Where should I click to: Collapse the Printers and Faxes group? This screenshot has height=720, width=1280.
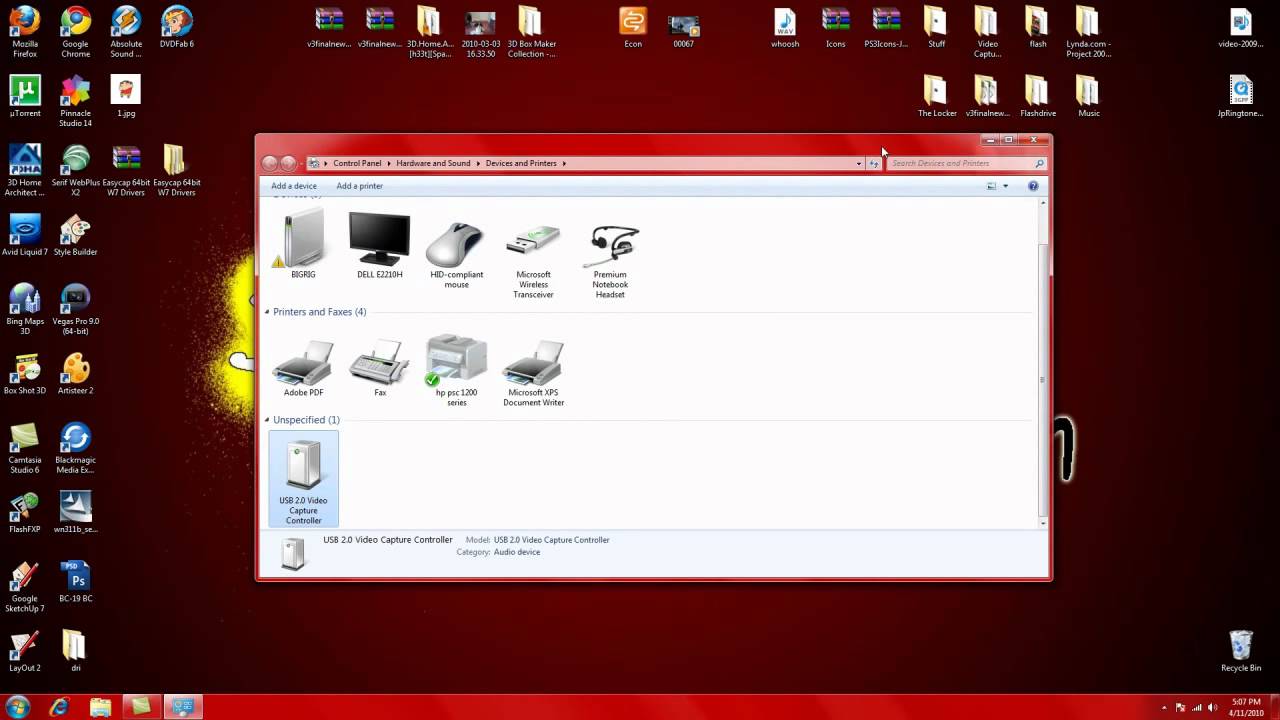tap(268, 312)
